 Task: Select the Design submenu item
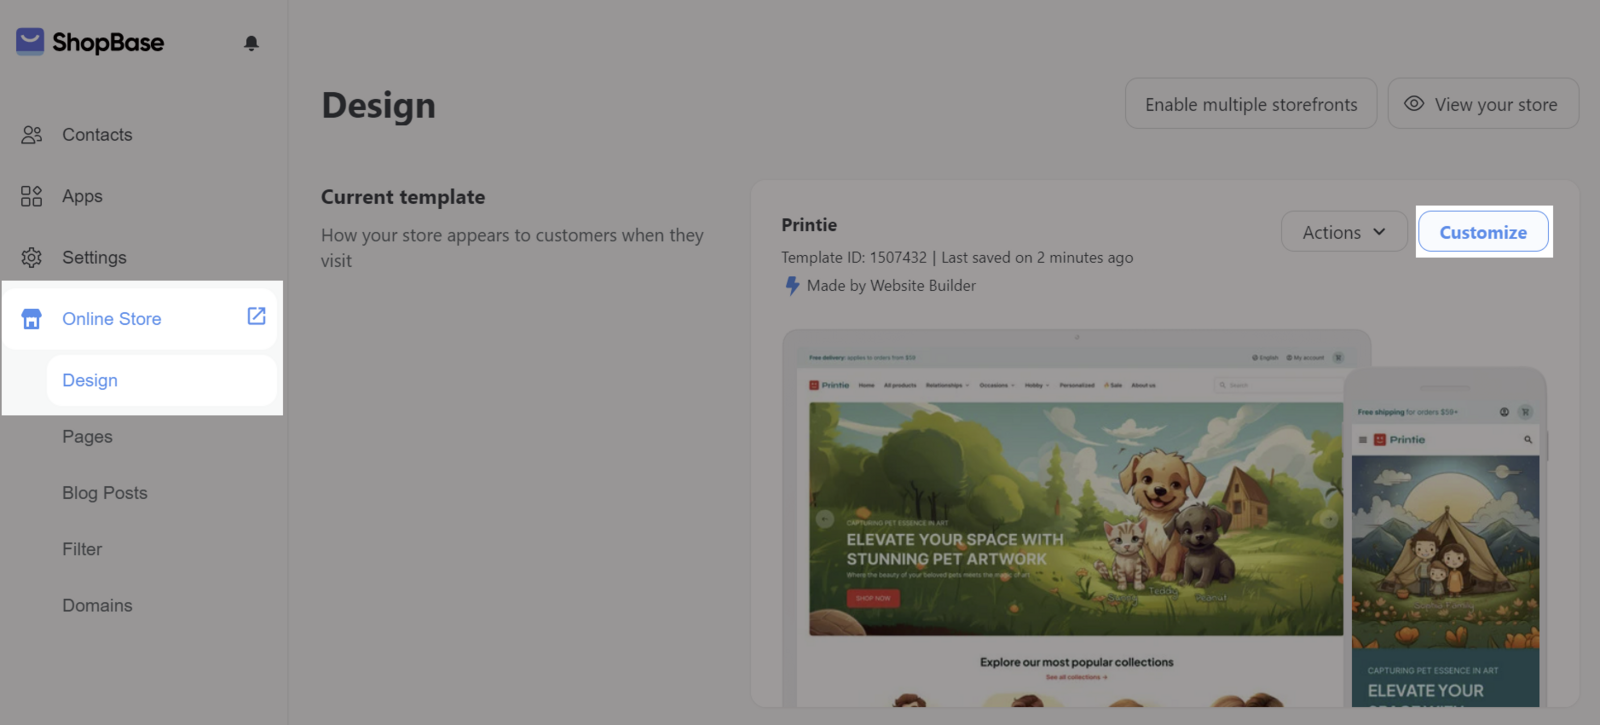tap(162, 380)
